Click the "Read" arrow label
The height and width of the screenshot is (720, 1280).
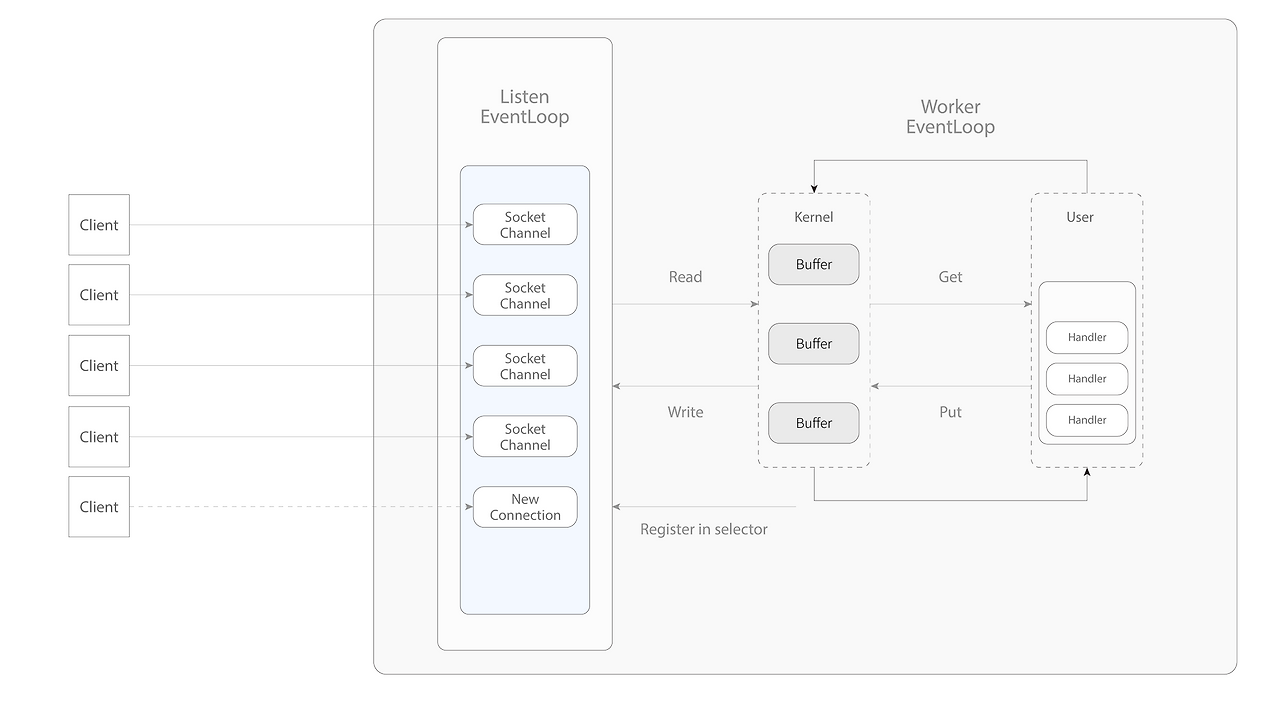click(685, 277)
